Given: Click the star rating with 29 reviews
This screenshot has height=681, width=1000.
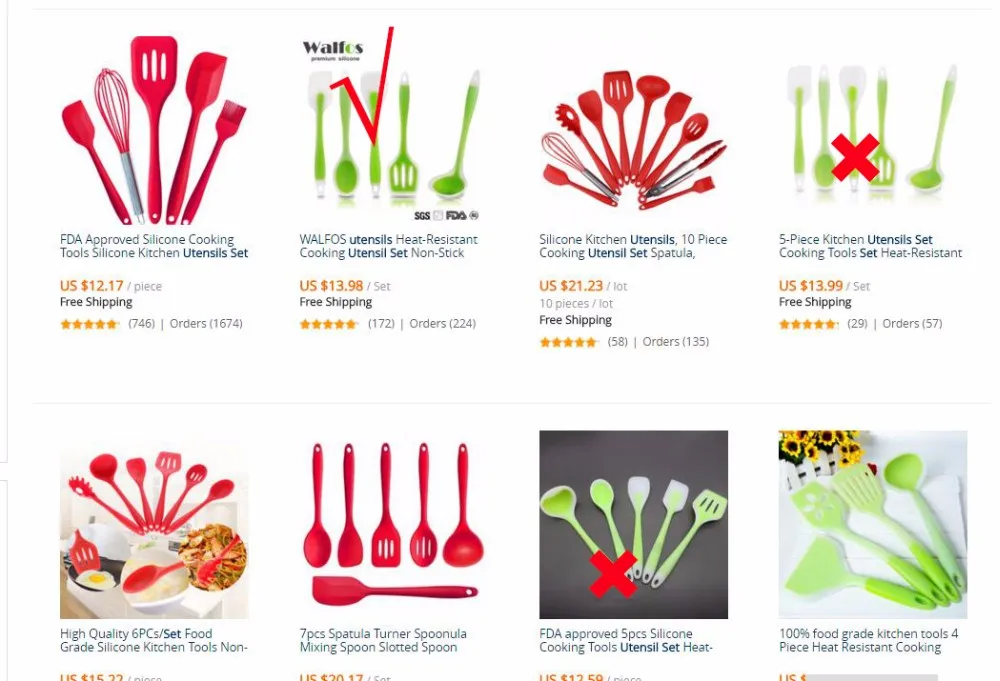Looking at the screenshot, I should pyautogui.click(x=808, y=324).
